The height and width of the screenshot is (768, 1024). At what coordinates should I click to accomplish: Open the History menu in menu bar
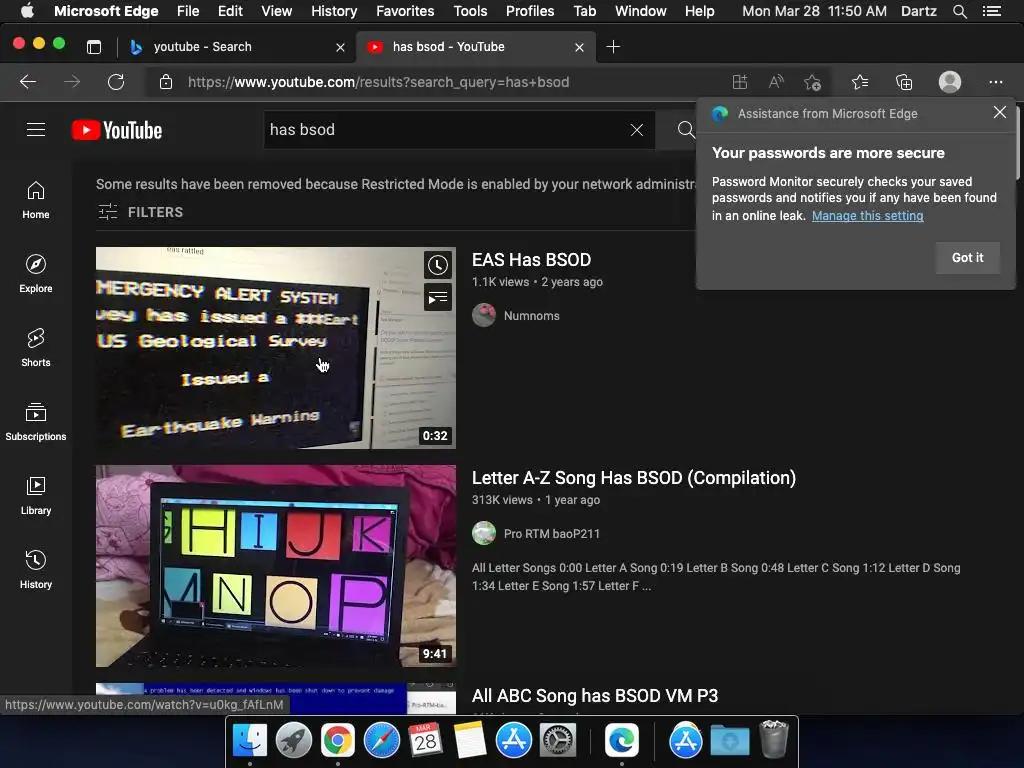tap(334, 11)
